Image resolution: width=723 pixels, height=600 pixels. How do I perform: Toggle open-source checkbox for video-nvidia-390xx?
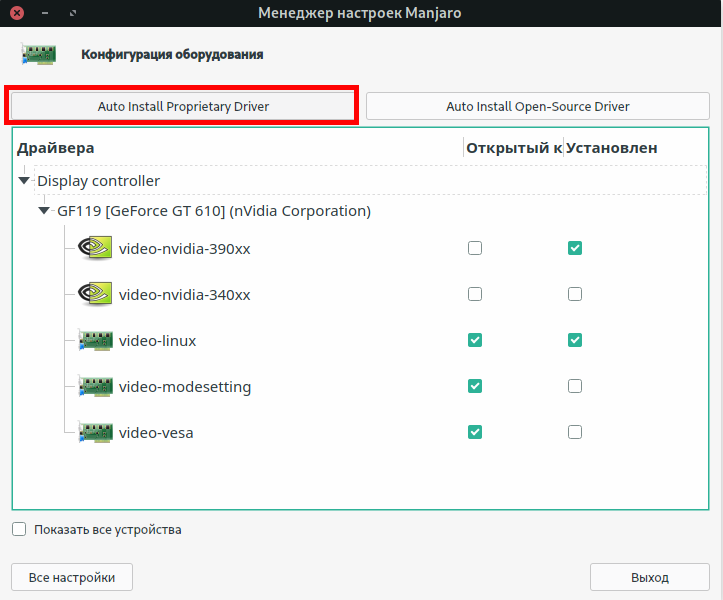pyautogui.click(x=475, y=248)
